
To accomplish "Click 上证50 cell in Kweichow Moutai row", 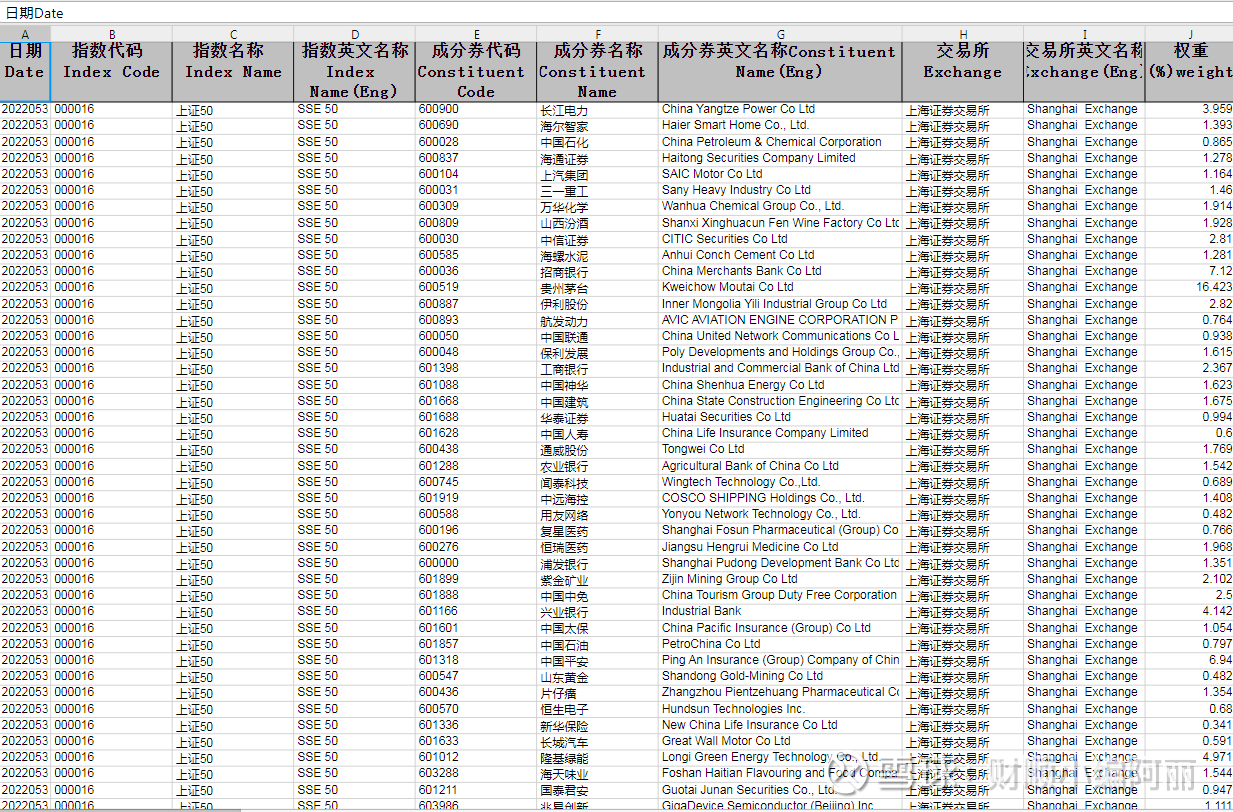I will [233, 287].
